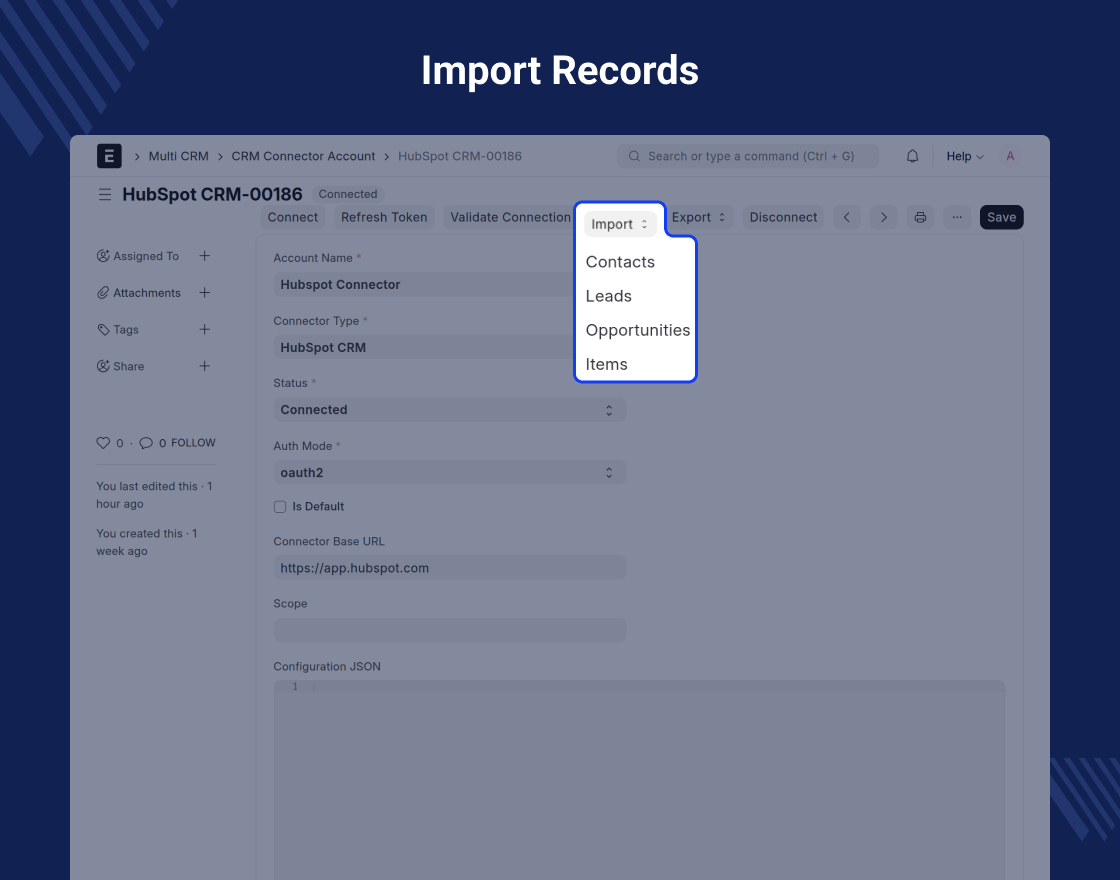The height and width of the screenshot is (880, 1120).
Task: Choose Items from Import menu
Action: [x=606, y=364]
